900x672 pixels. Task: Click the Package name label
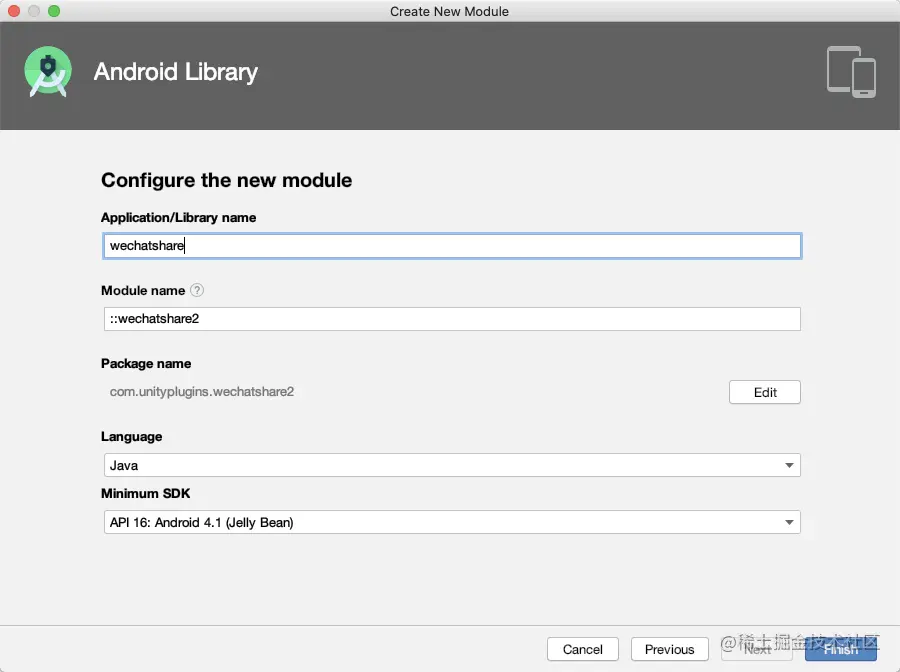tap(146, 364)
